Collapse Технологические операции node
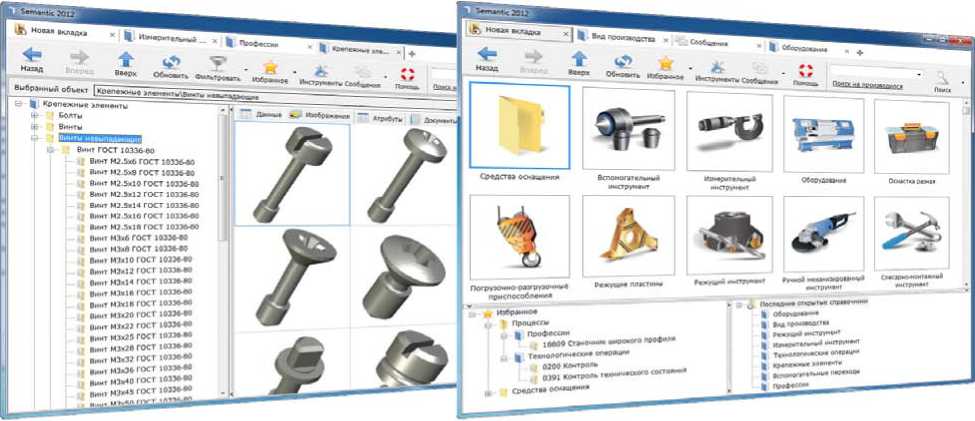Image resolution: width=975 pixels, height=421 pixels. coord(505,357)
